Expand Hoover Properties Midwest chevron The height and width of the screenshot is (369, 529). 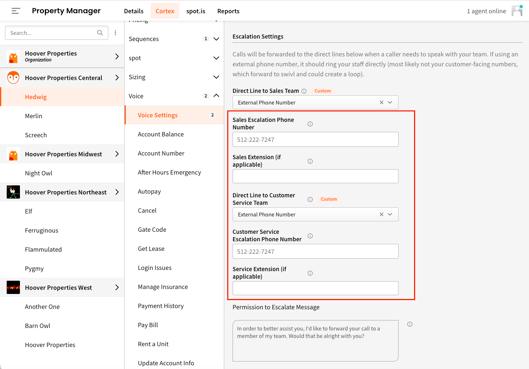click(x=117, y=154)
